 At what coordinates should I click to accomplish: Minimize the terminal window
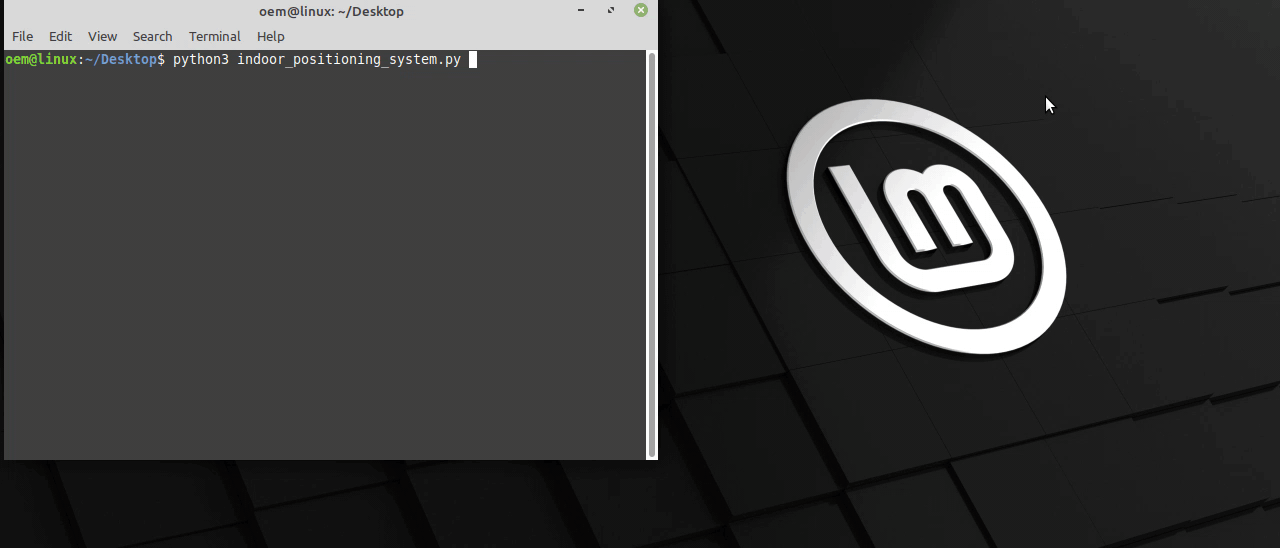pos(581,11)
